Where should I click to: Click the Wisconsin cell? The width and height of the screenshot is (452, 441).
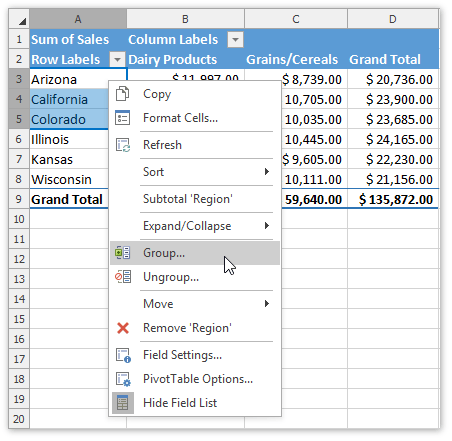[x=69, y=179]
